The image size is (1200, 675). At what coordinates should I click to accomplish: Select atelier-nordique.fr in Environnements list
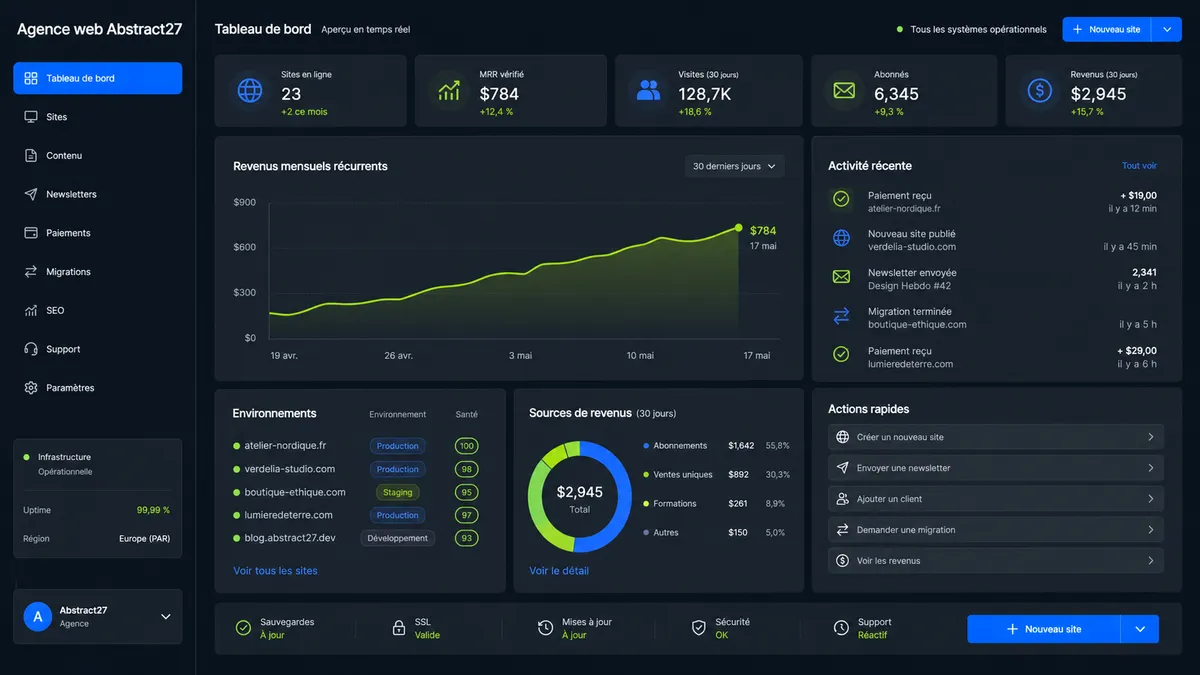tap(285, 446)
